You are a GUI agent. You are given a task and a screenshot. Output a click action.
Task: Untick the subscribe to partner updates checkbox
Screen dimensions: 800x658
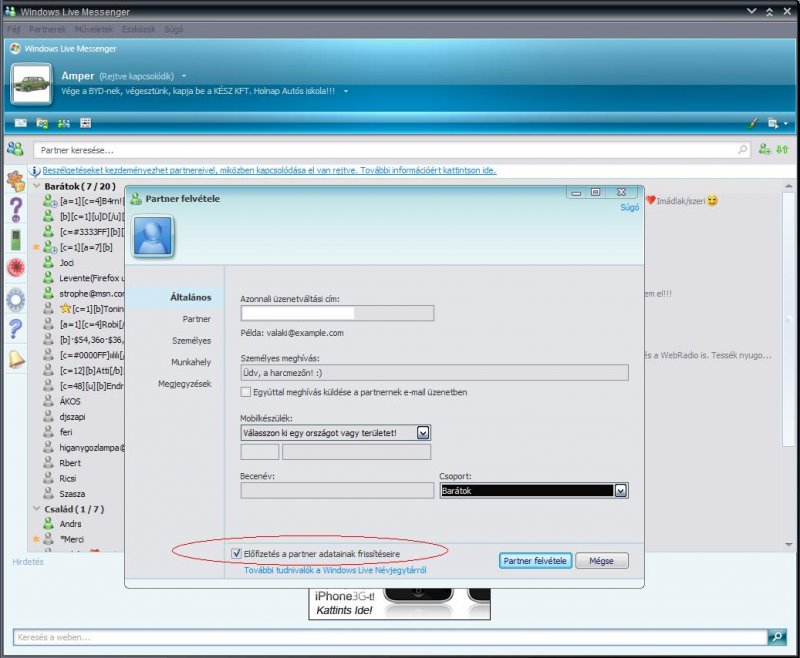click(x=236, y=553)
